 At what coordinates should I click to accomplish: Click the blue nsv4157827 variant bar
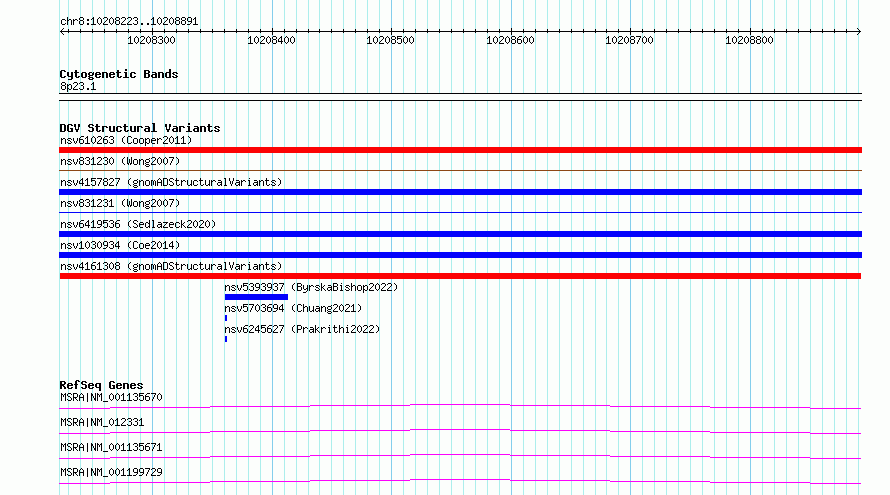(460, 192)
